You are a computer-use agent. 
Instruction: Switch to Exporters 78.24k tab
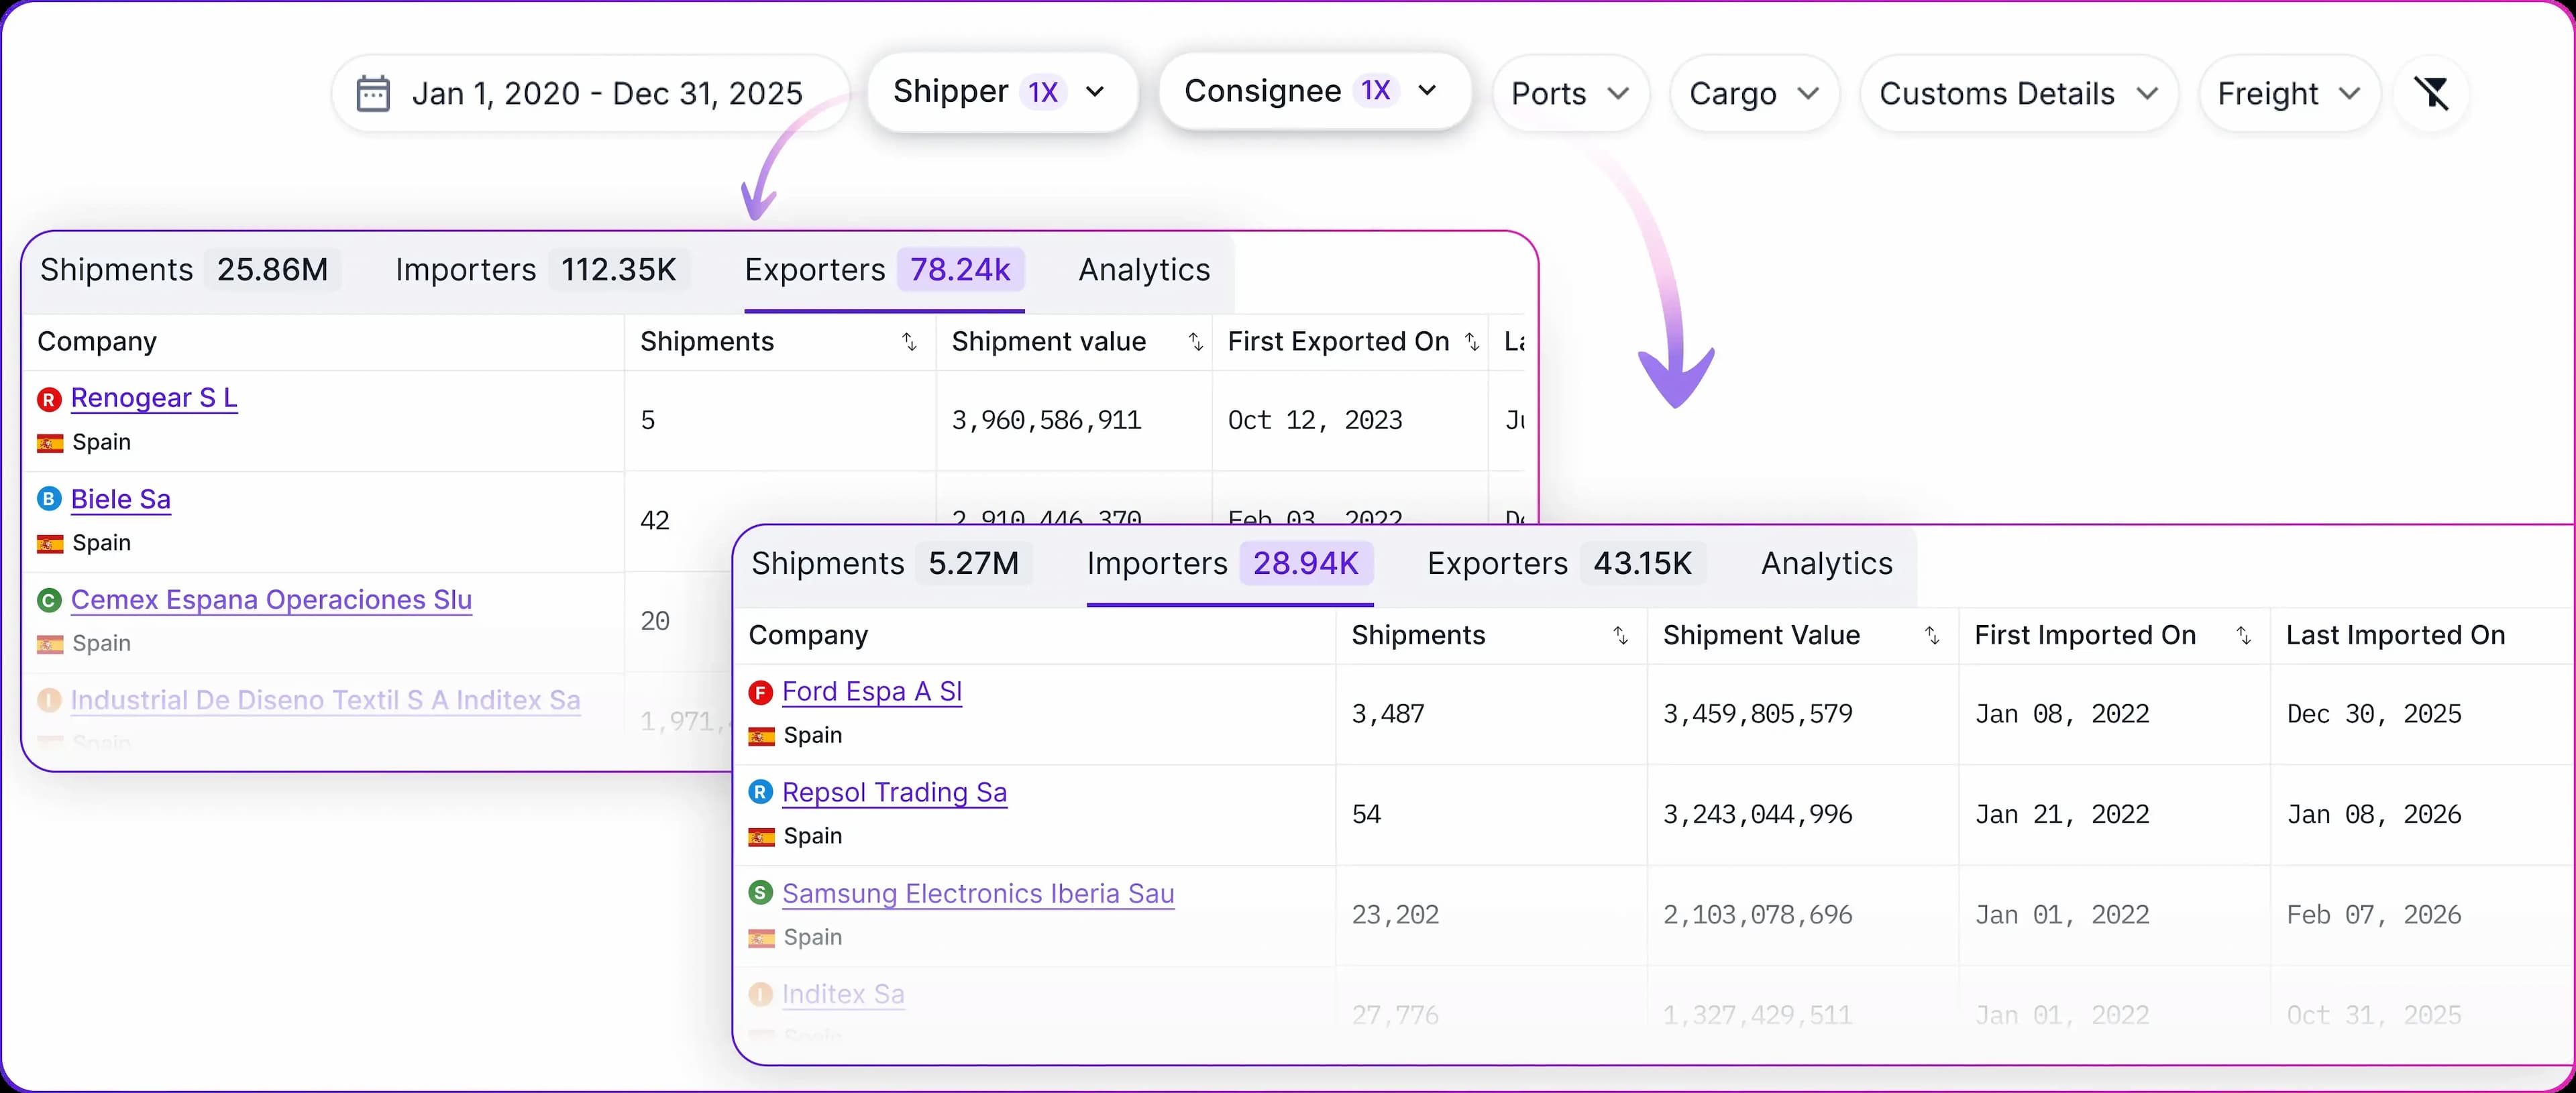click(x=883, y=270)
